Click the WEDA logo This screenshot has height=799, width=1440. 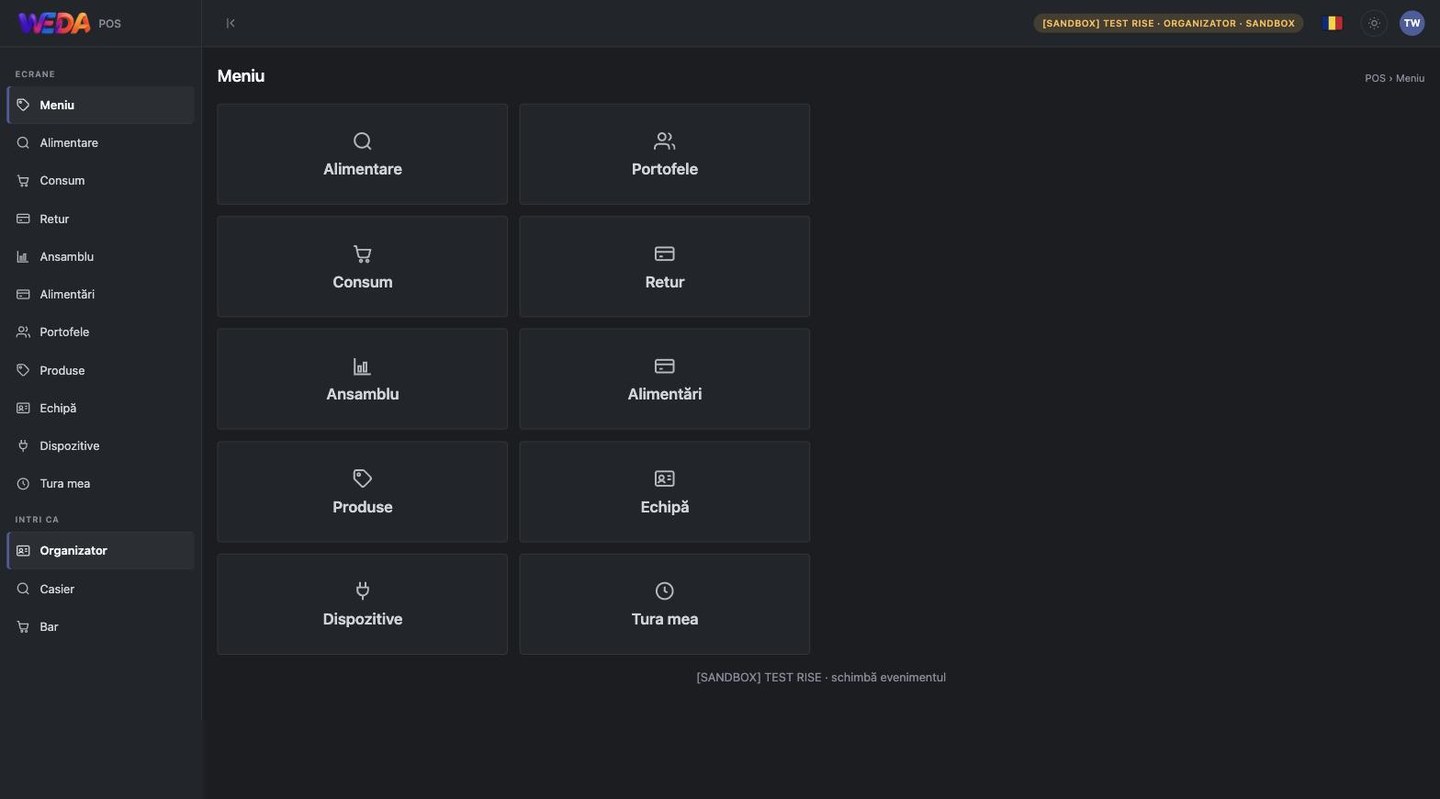54,23
